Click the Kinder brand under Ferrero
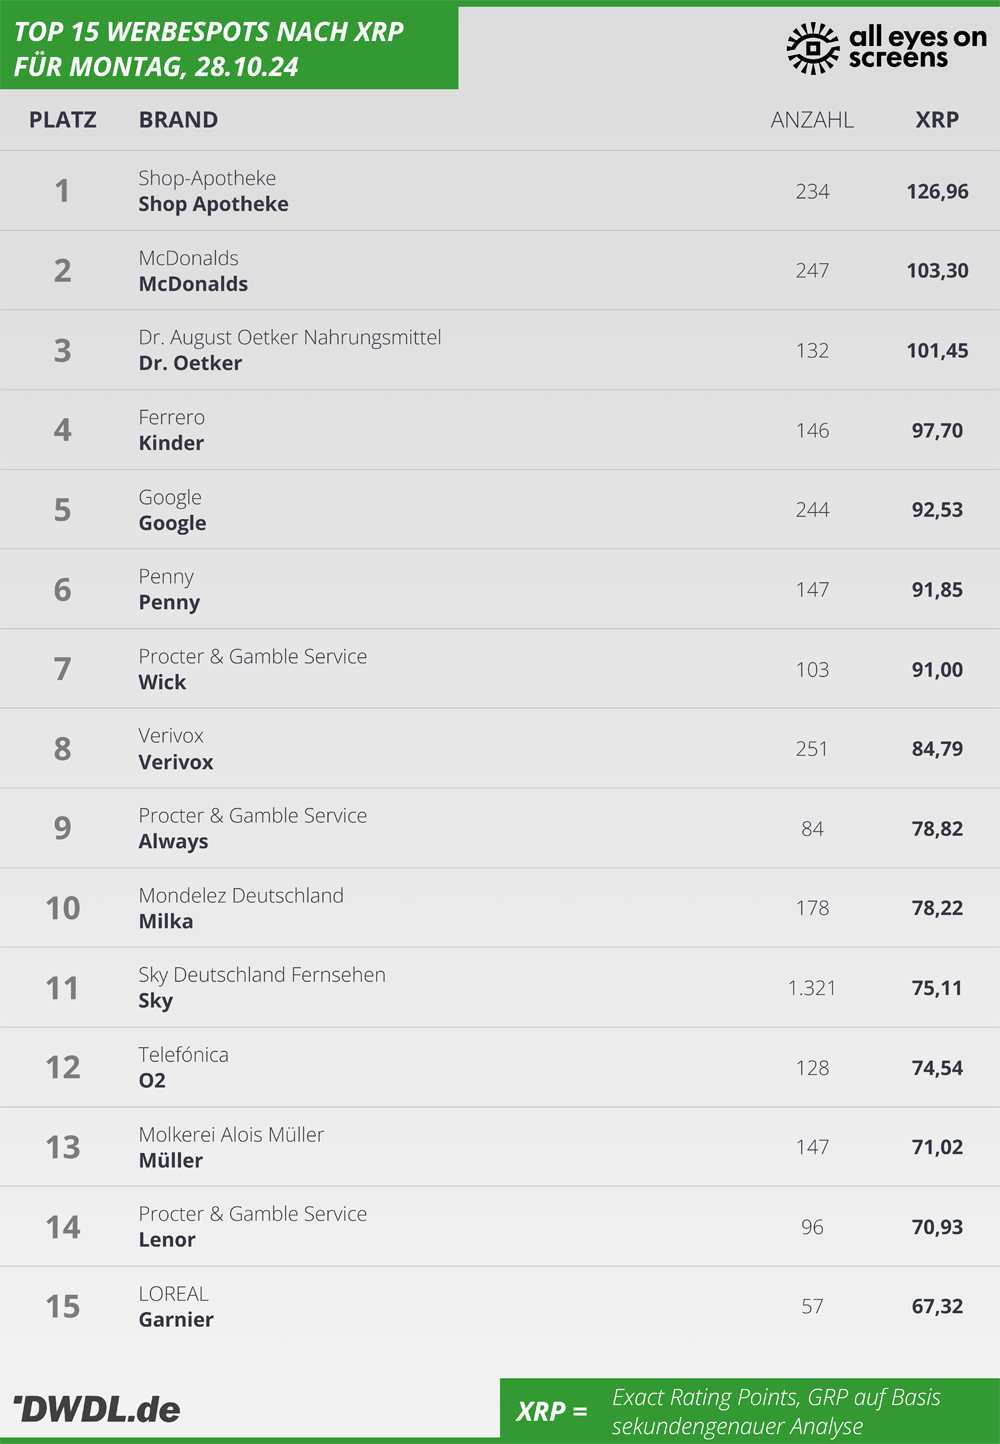The width and height of the screenshot is (1000, 1444). (171, 443)
